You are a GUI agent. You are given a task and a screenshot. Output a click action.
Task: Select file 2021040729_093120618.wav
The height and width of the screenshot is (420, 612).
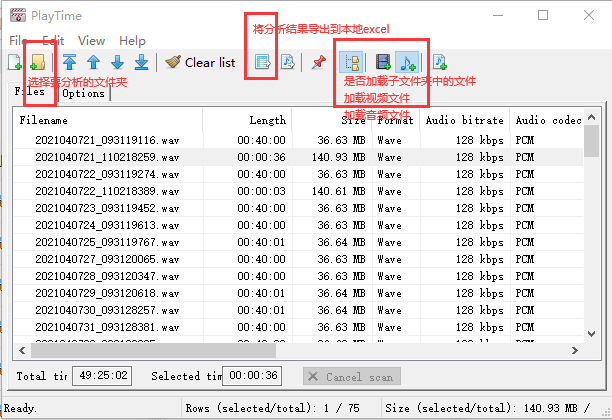[x=107, y=293]
